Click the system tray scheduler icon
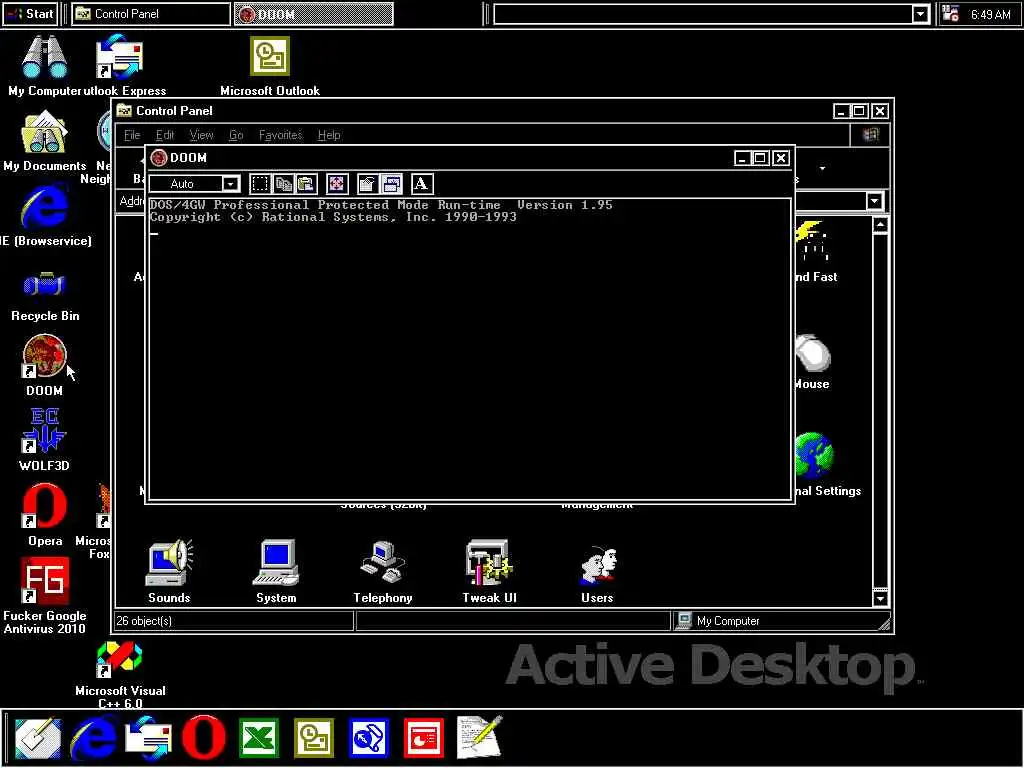This screenshot has height=768, width=1024. pyautogui.click(x=951, y=14)
